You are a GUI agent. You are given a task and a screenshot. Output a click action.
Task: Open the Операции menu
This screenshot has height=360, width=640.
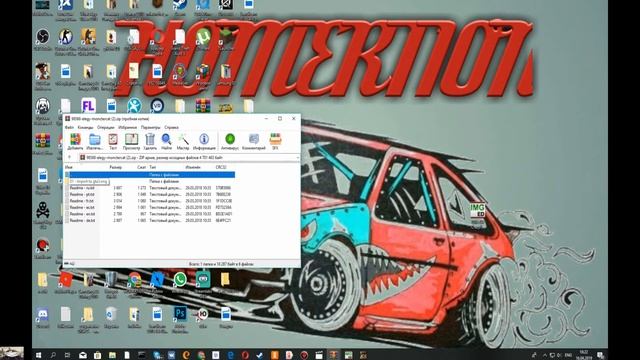pos(105,127)
